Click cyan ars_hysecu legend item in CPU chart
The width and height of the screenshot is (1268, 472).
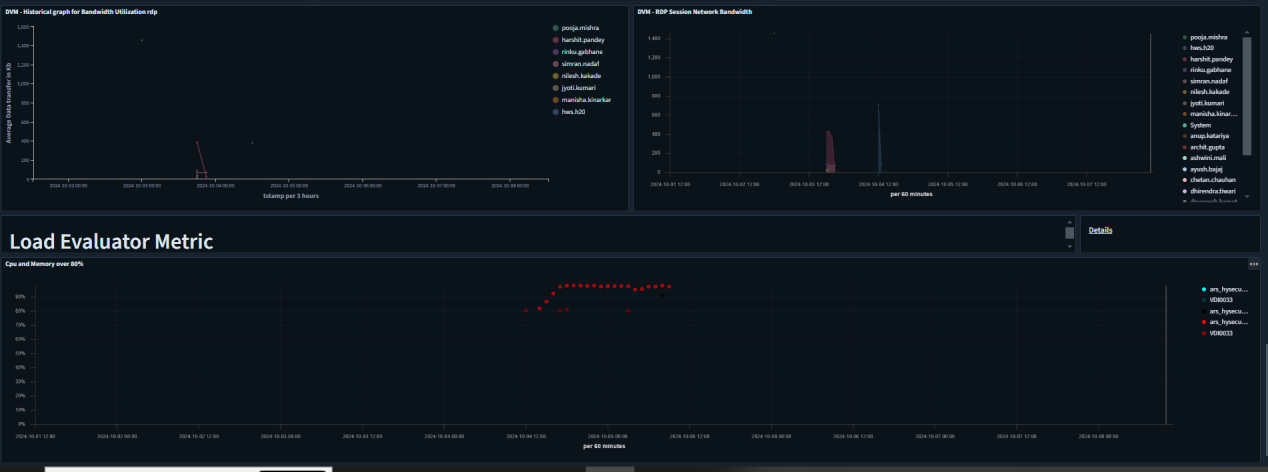point(1227,289)
